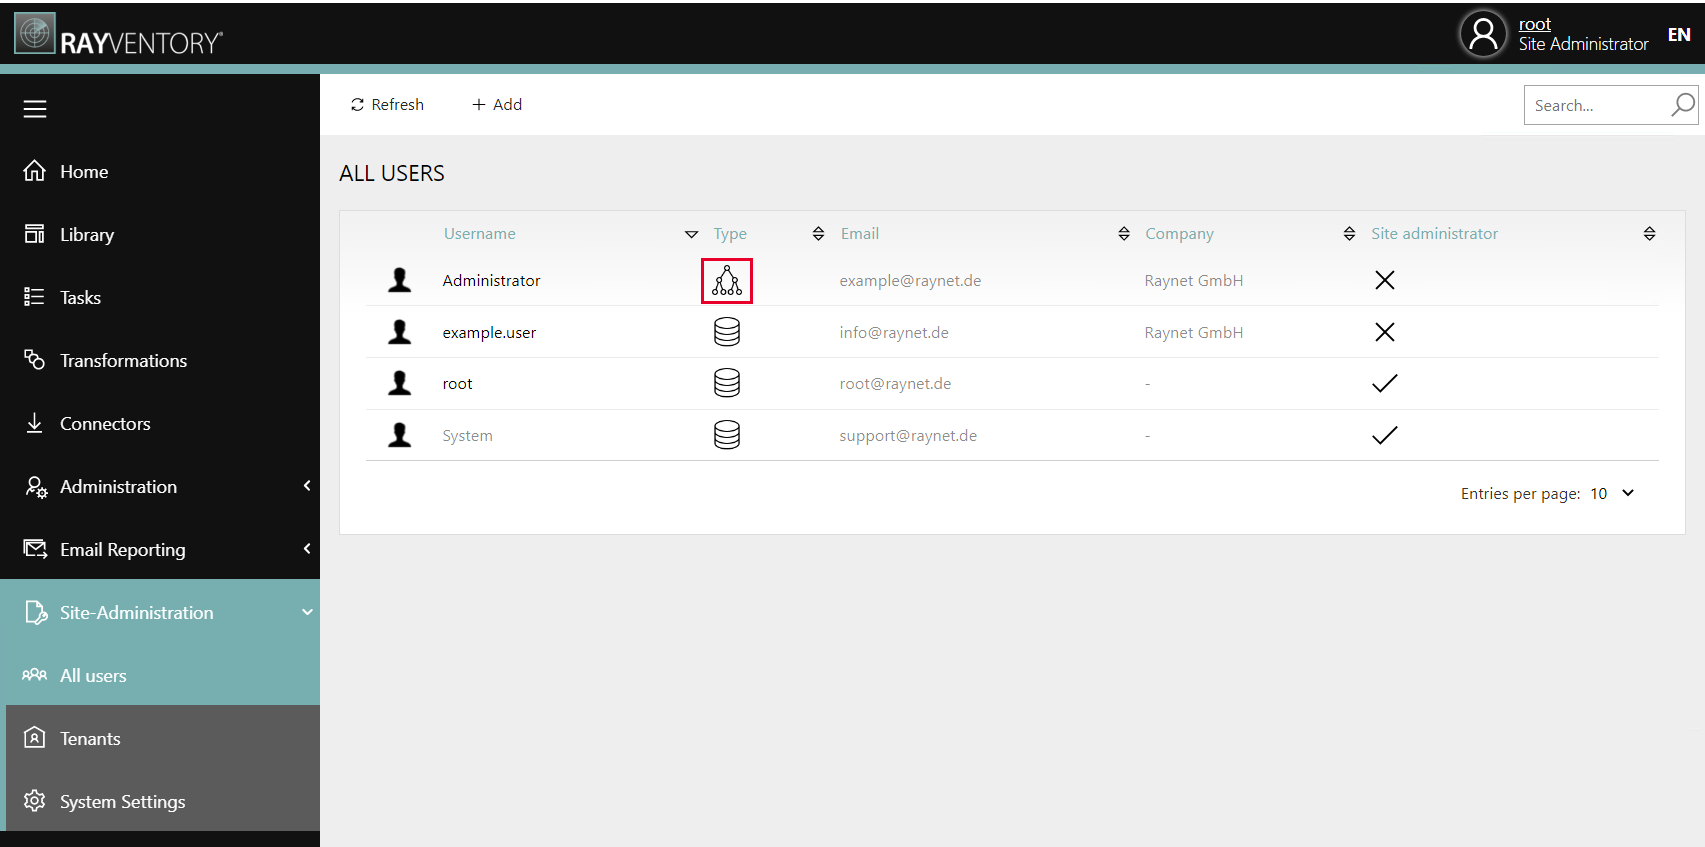
Task: Click the person icon beside root user
Action: pyautogui.click(x=400, y=384)
